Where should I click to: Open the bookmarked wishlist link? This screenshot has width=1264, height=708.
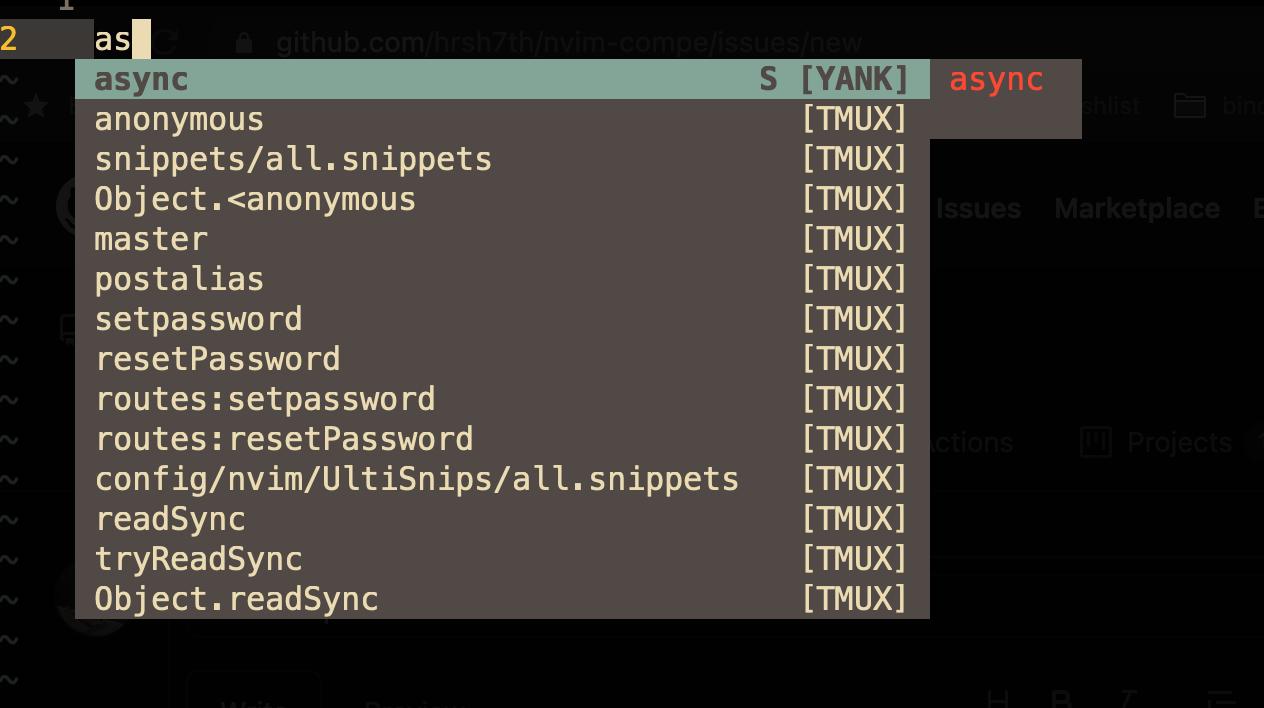pos(1108,106)
